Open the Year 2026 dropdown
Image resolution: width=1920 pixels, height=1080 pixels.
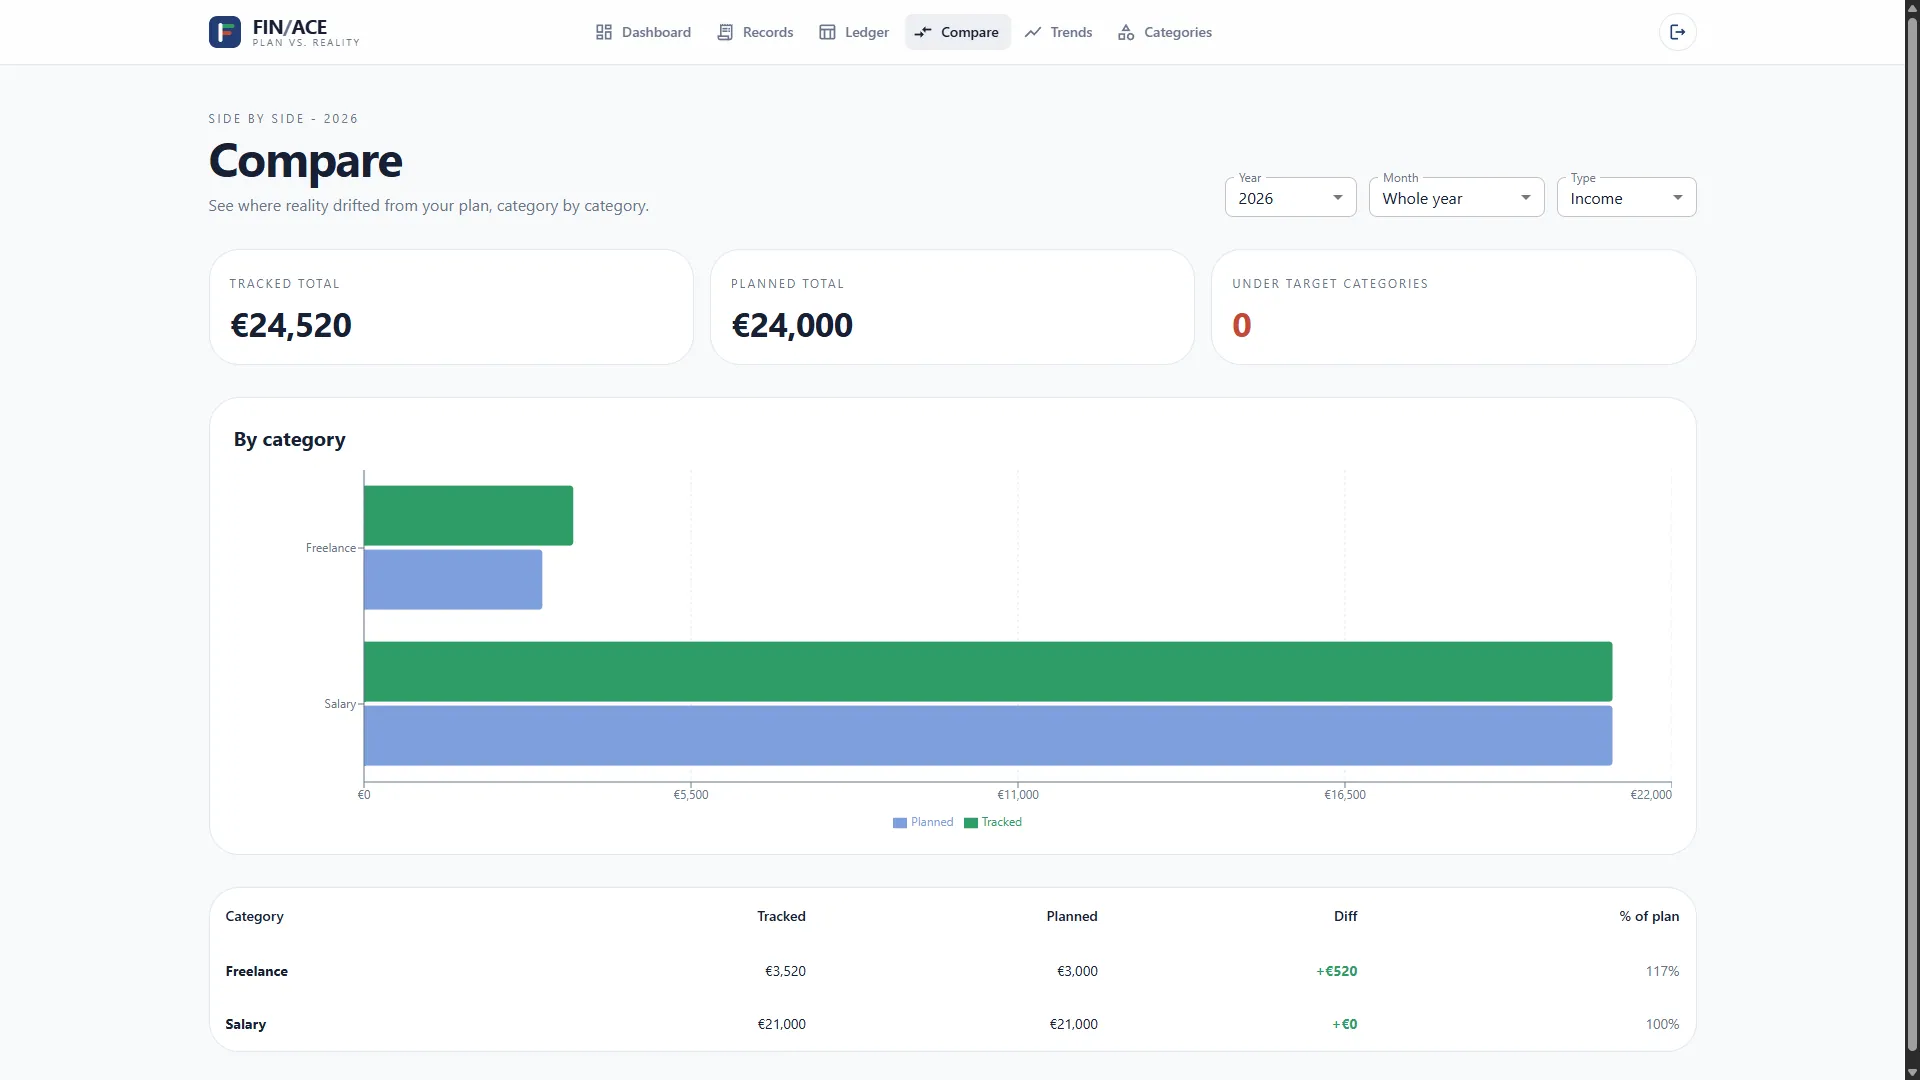click(1290, 197)
